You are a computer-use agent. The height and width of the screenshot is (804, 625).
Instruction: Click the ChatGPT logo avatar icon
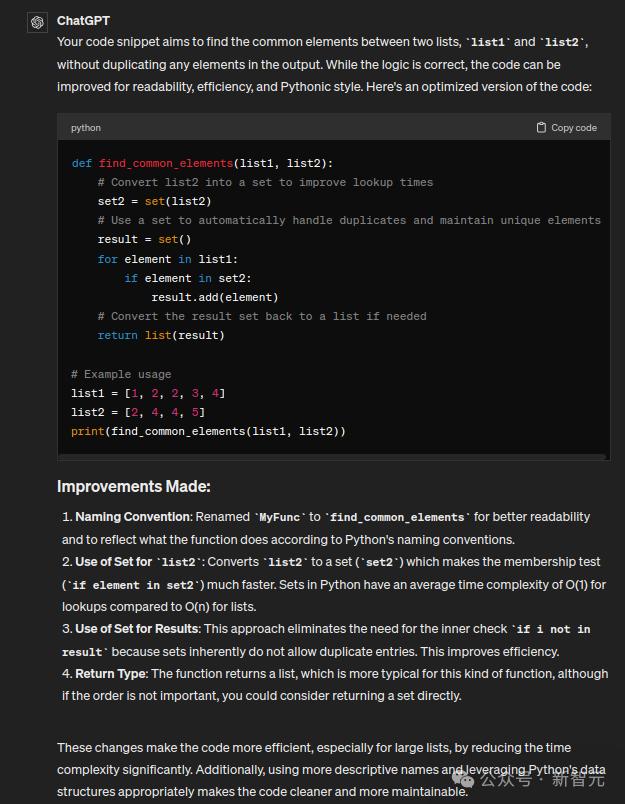pos(38,22)
